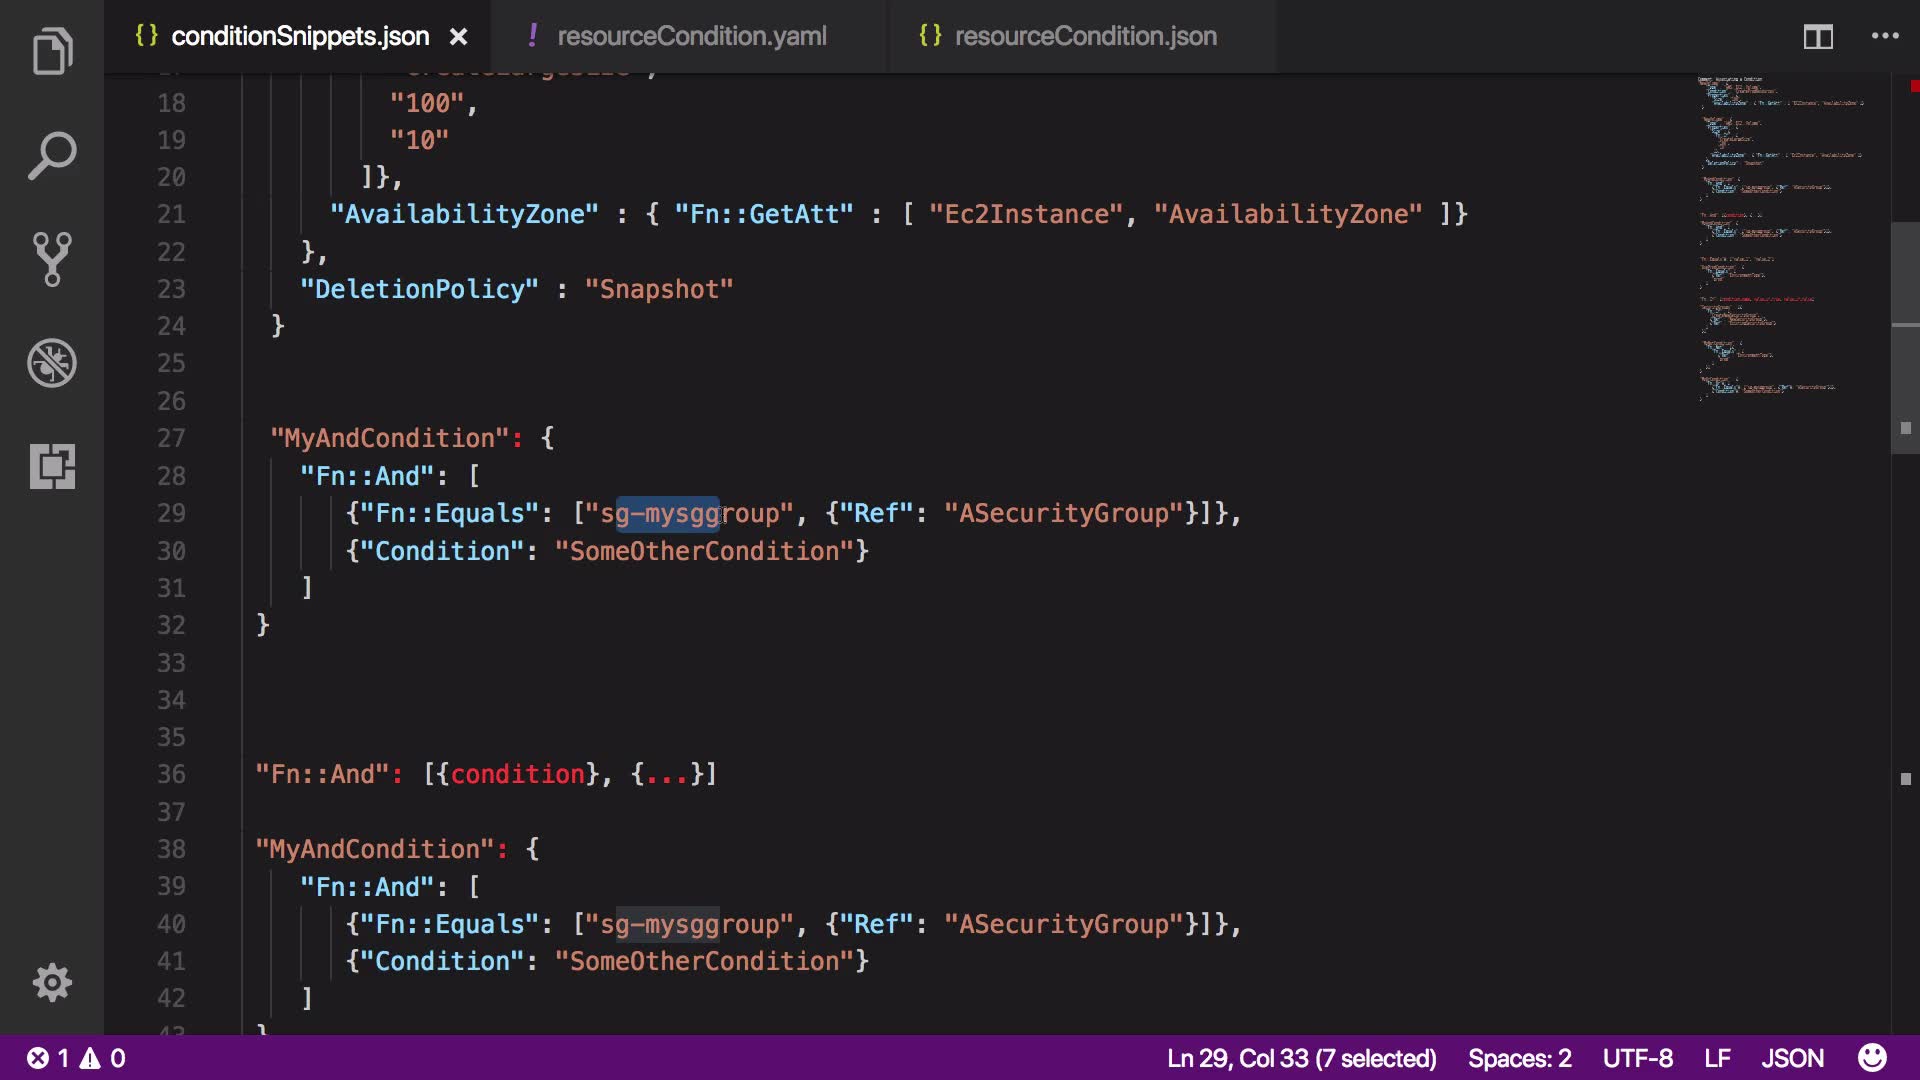Open the Explorer files icon

[52, 52]
